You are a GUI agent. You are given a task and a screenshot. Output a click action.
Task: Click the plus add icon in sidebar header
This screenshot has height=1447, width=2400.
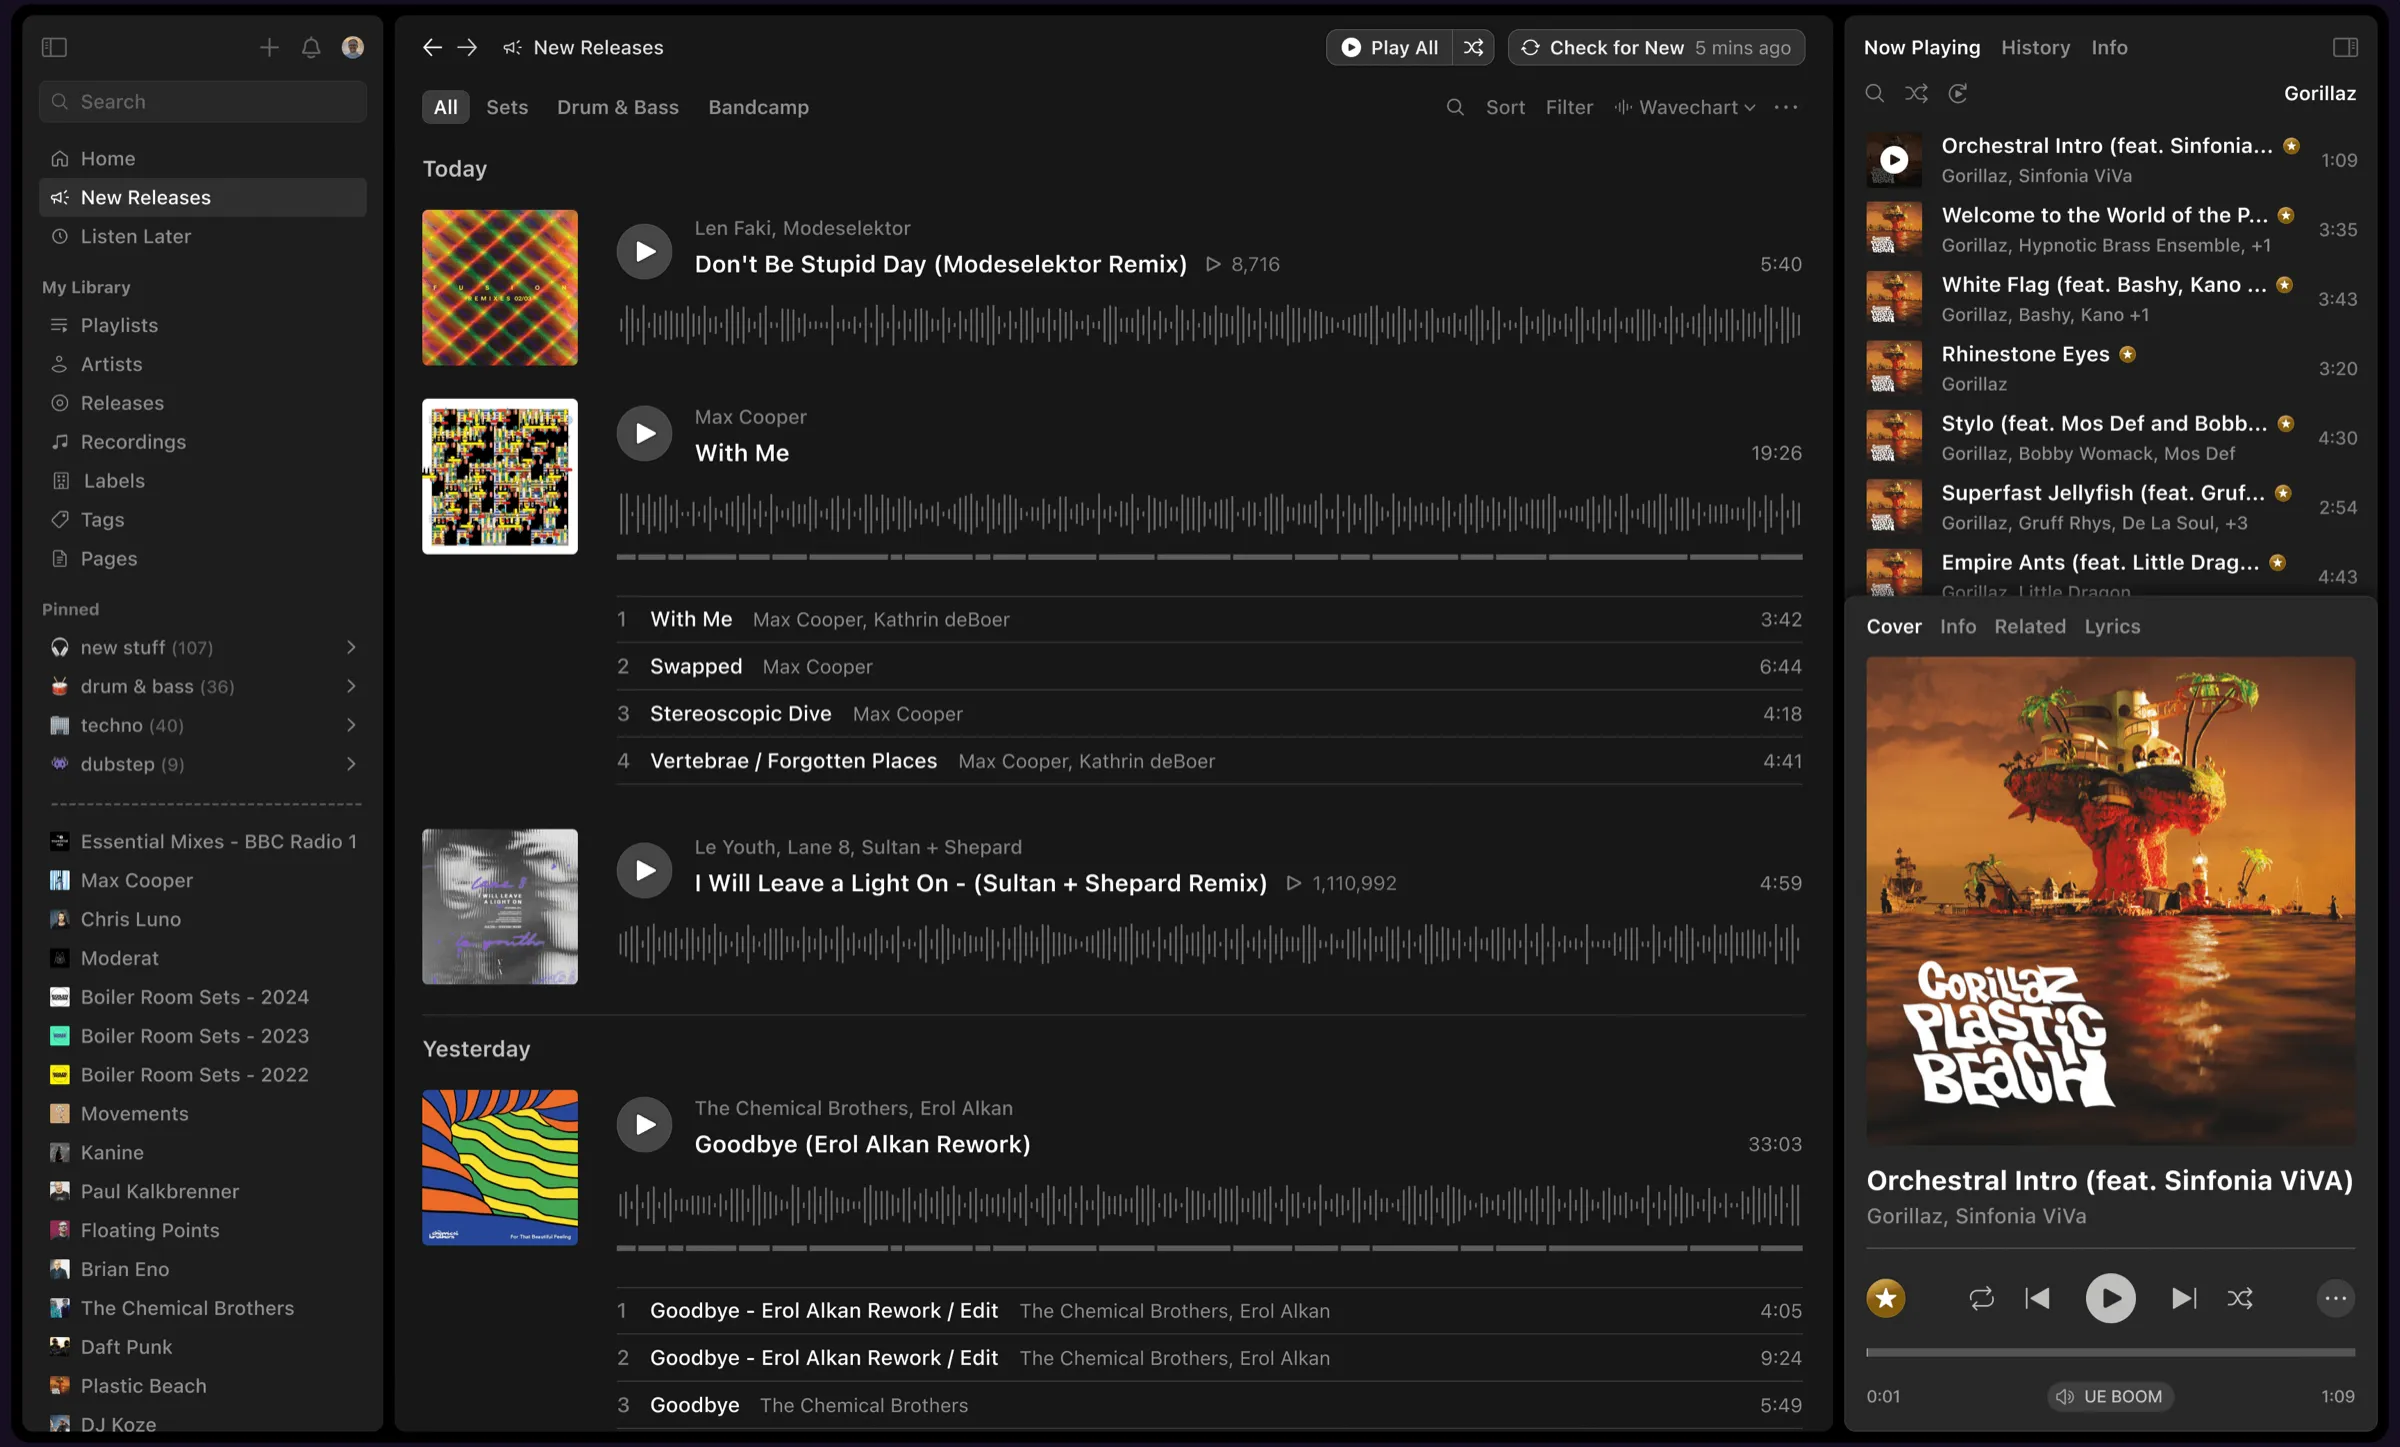pyautogui.click(x=269, y=47)
